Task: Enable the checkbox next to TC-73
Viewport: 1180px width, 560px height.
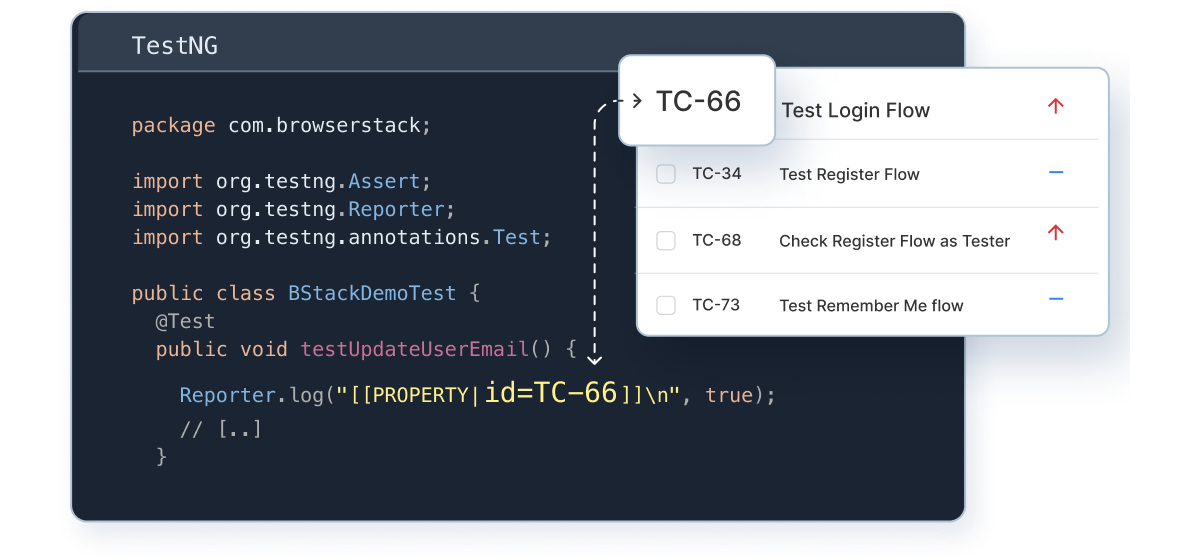Action: click(666, 306)
